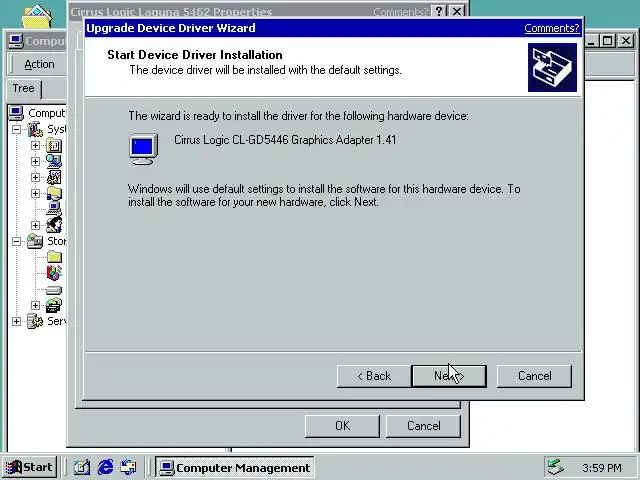Image resolution: width=640 pixels, height=480 pixels.
Task: Select the Disk Management folder icon
Action: coord(54,257)
